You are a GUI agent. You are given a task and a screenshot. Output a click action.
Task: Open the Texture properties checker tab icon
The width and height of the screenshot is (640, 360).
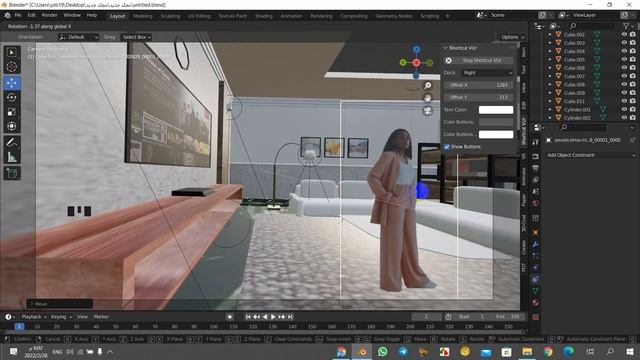coord(535,317)
